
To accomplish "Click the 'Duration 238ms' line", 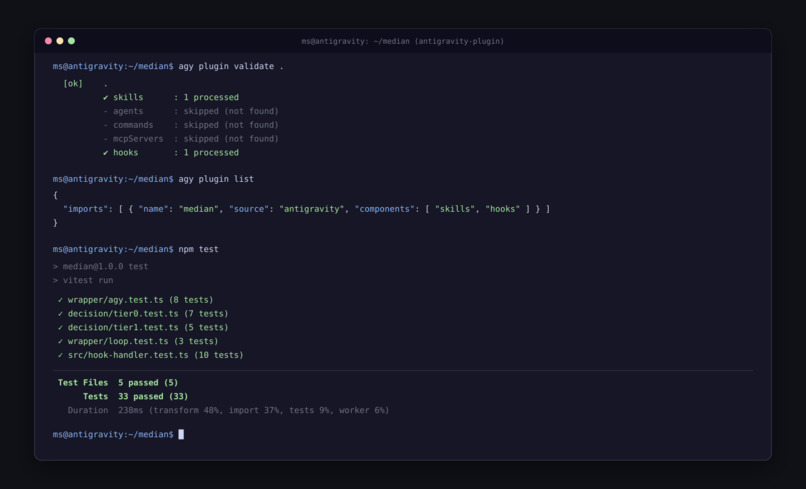I will point(228,410).
